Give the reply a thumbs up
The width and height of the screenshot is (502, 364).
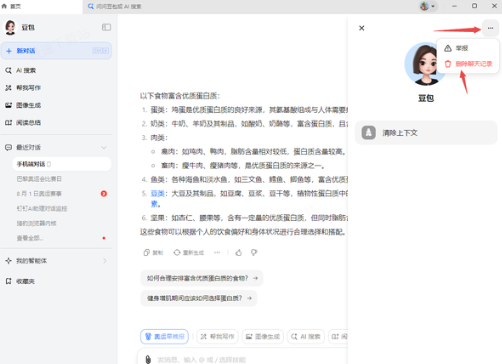click(x=238, y=253)
